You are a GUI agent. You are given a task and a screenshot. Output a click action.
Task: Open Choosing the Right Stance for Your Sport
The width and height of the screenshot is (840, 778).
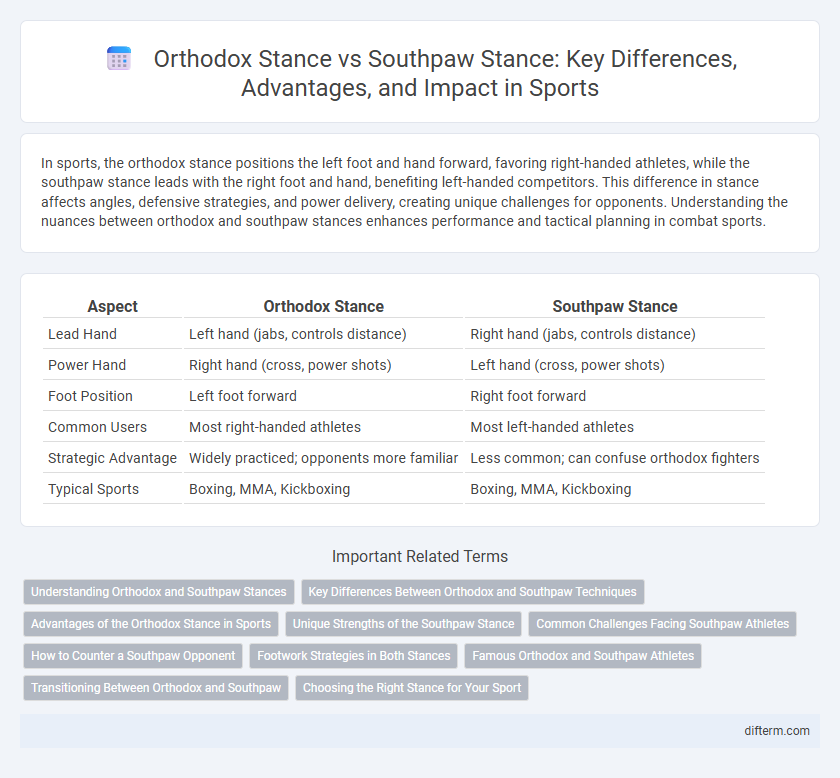[x=412, y=688]
